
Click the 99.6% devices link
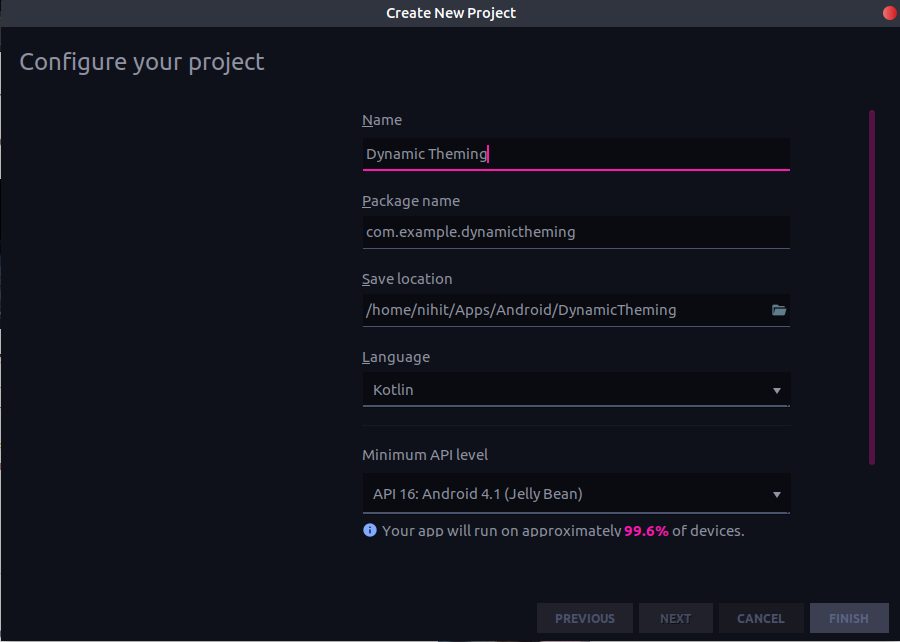[646, 530]
